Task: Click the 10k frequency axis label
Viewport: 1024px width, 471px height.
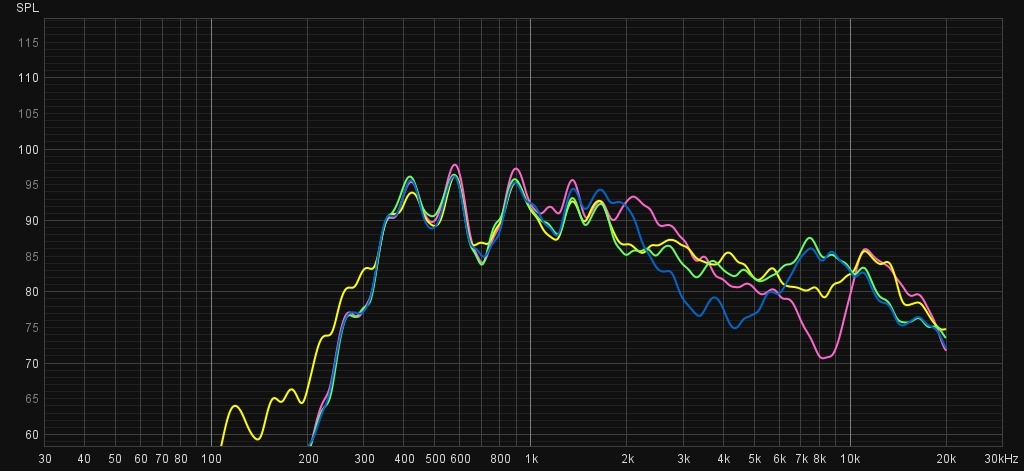Action: click(850, 459)
